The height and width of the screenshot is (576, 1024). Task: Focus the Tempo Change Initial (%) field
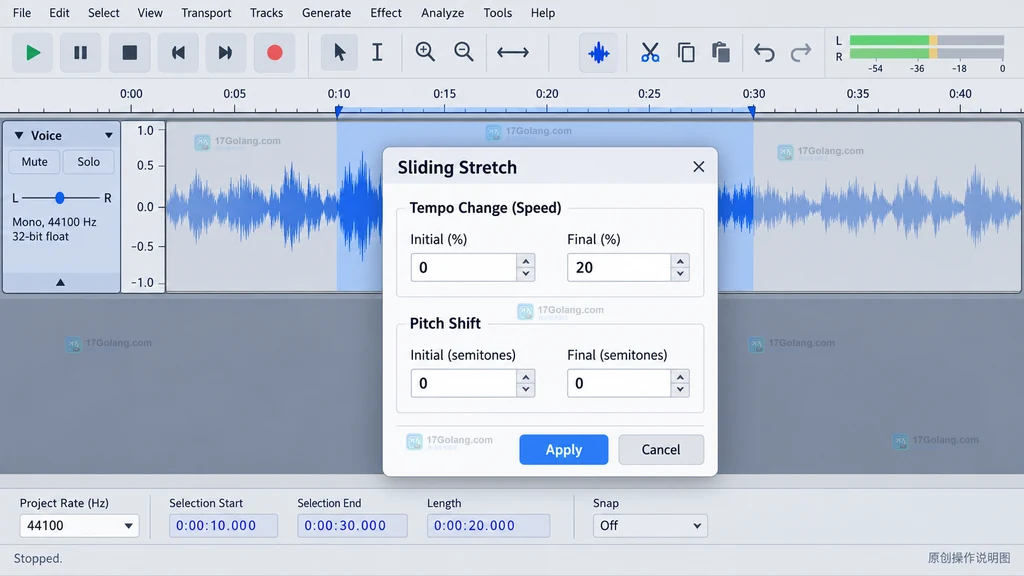[x=464, y=268]
